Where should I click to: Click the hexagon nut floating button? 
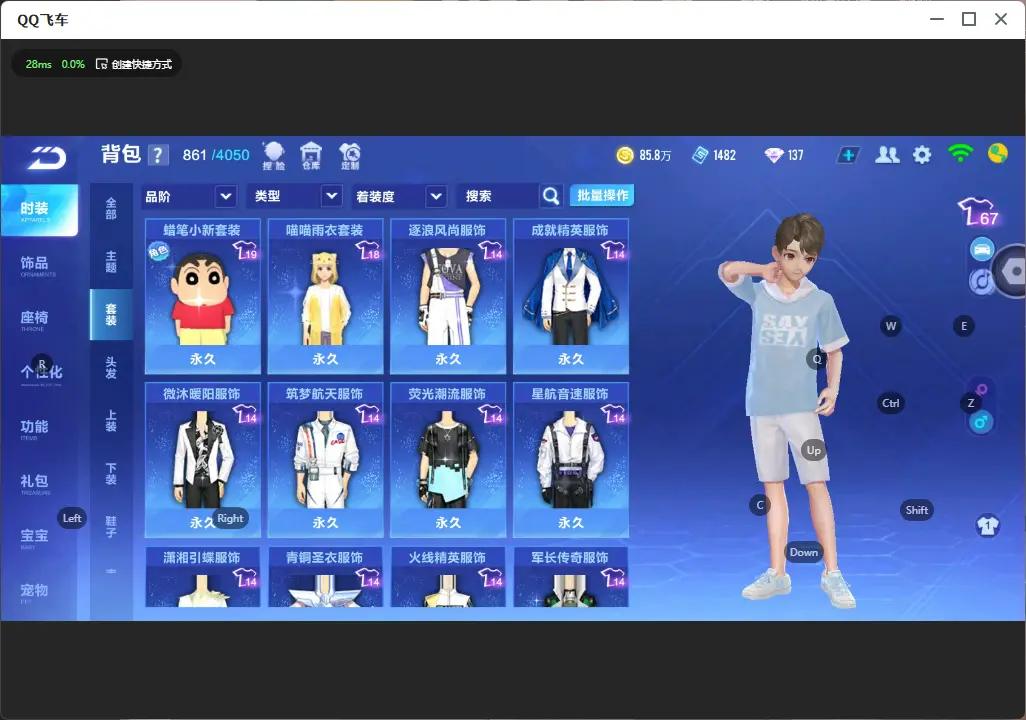point(1011,271)
